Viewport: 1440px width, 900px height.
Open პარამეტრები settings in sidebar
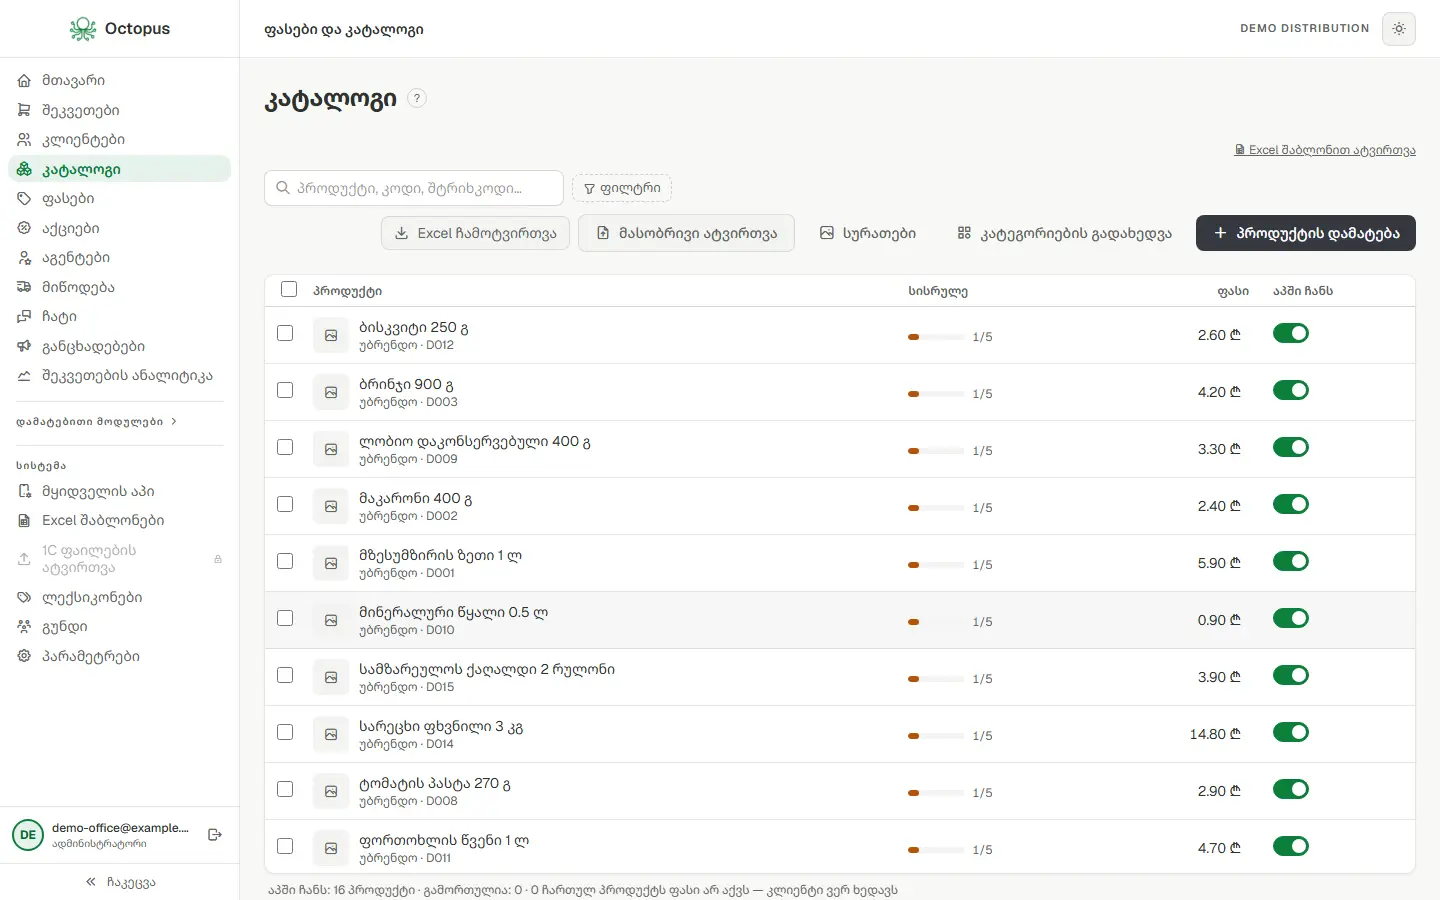[120, 656]
